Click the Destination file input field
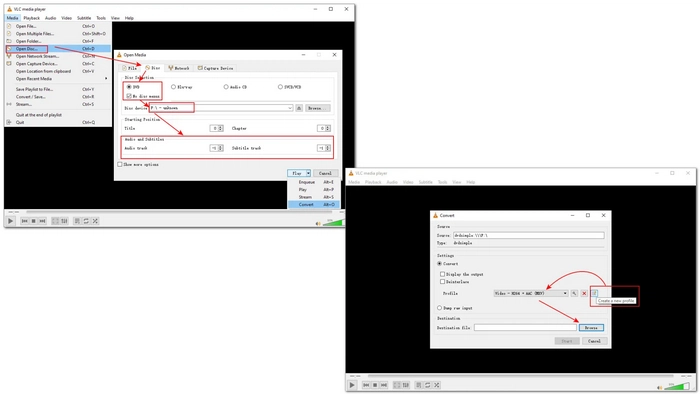Viewport: 700px width, 394px height. coord(525,328)
